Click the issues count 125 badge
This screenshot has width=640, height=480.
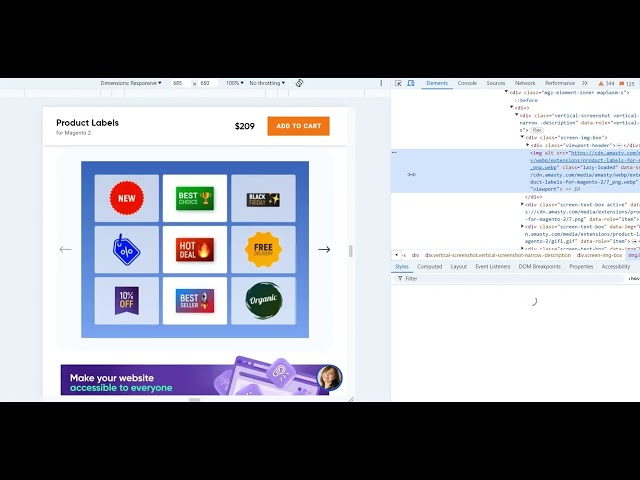[x=627, y=83]
